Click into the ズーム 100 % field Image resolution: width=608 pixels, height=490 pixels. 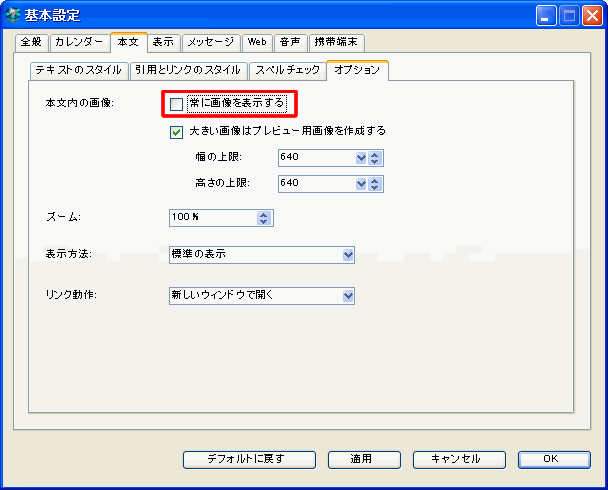pyautogui.click(x=210, y=217)
